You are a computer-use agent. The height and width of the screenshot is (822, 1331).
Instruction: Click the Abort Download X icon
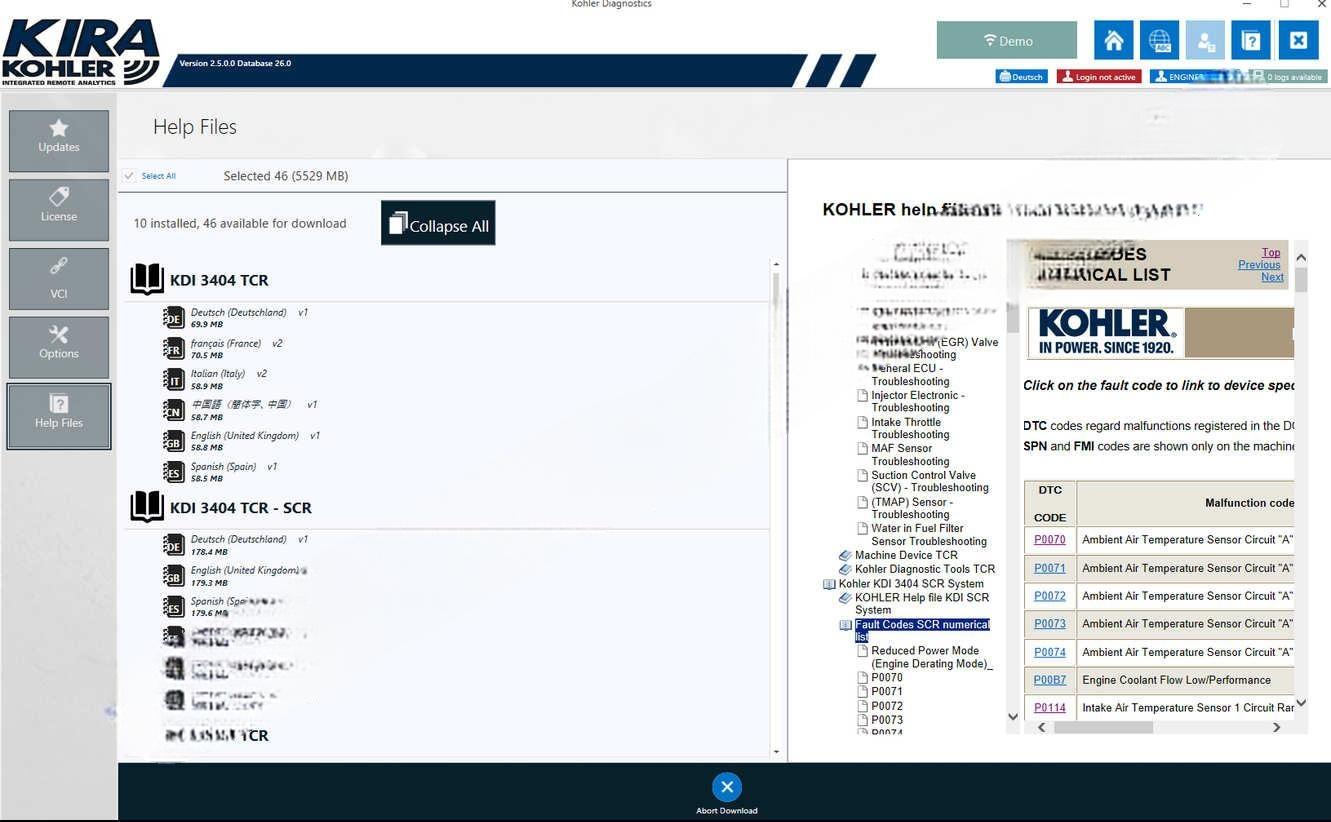(727, 787)
